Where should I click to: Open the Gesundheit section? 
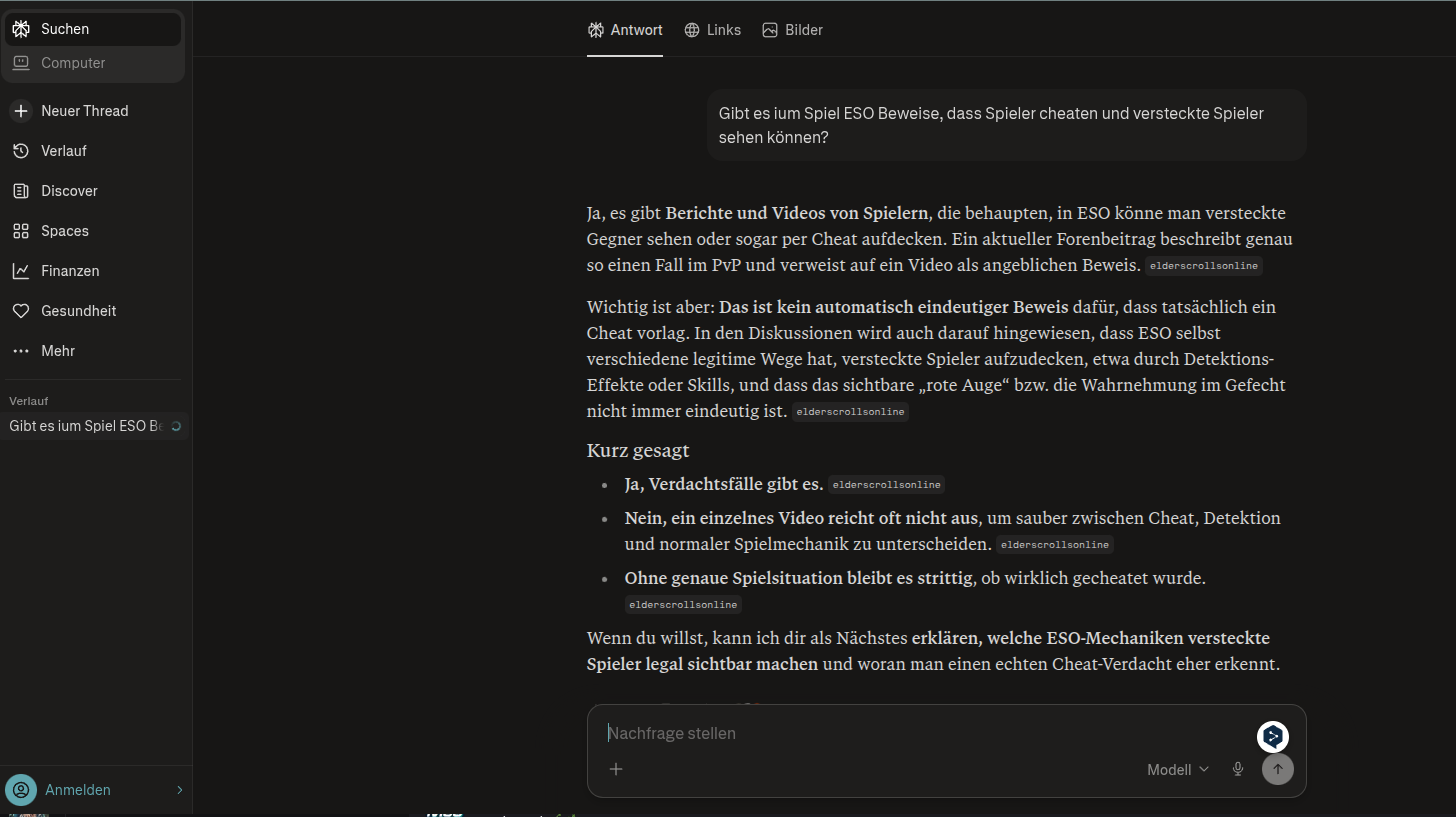(x=93, y=311)
